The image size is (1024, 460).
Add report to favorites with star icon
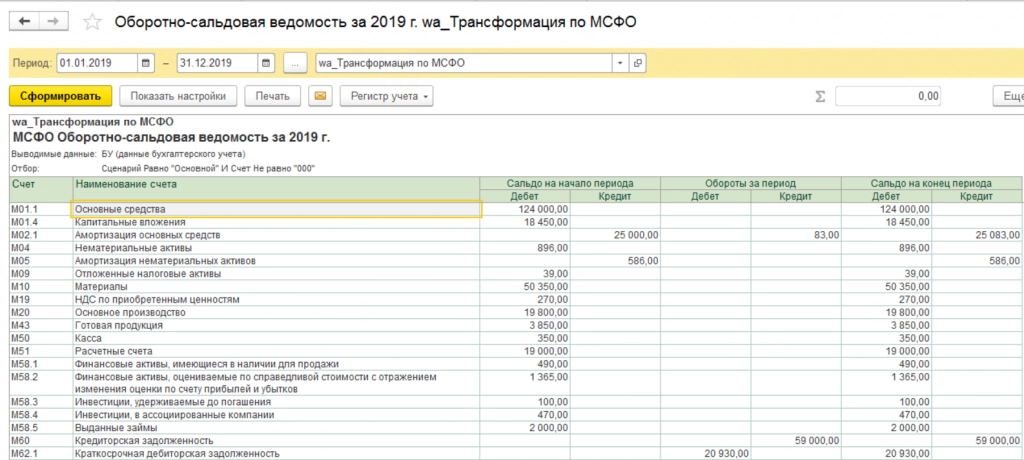(x=92, y=22)
